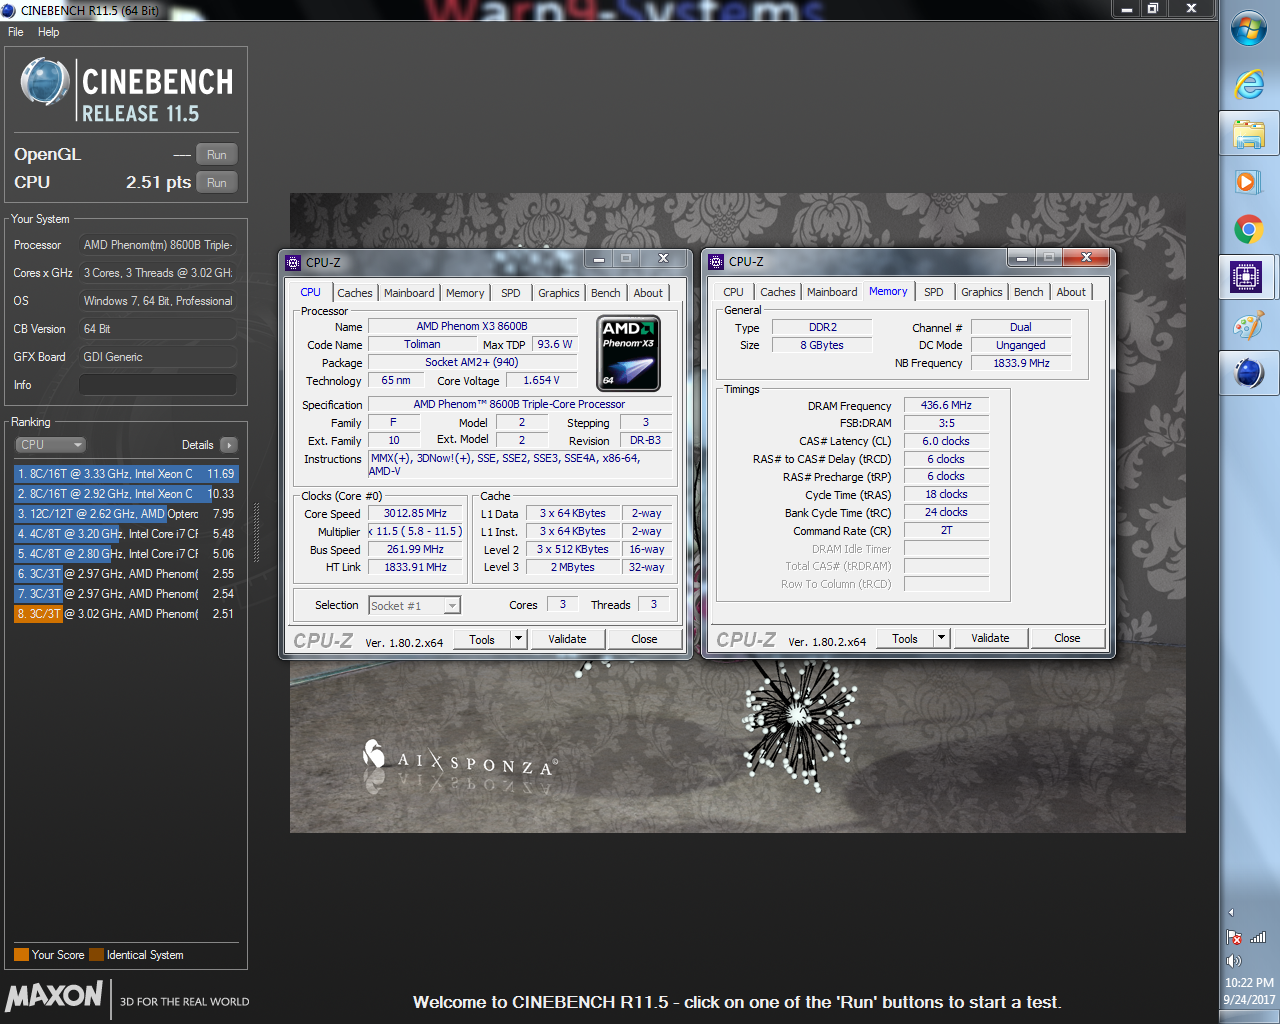Click the network signal tray icon
The height and width of the screenshot is (1024, 1280).
click(x=1258, y=937)
